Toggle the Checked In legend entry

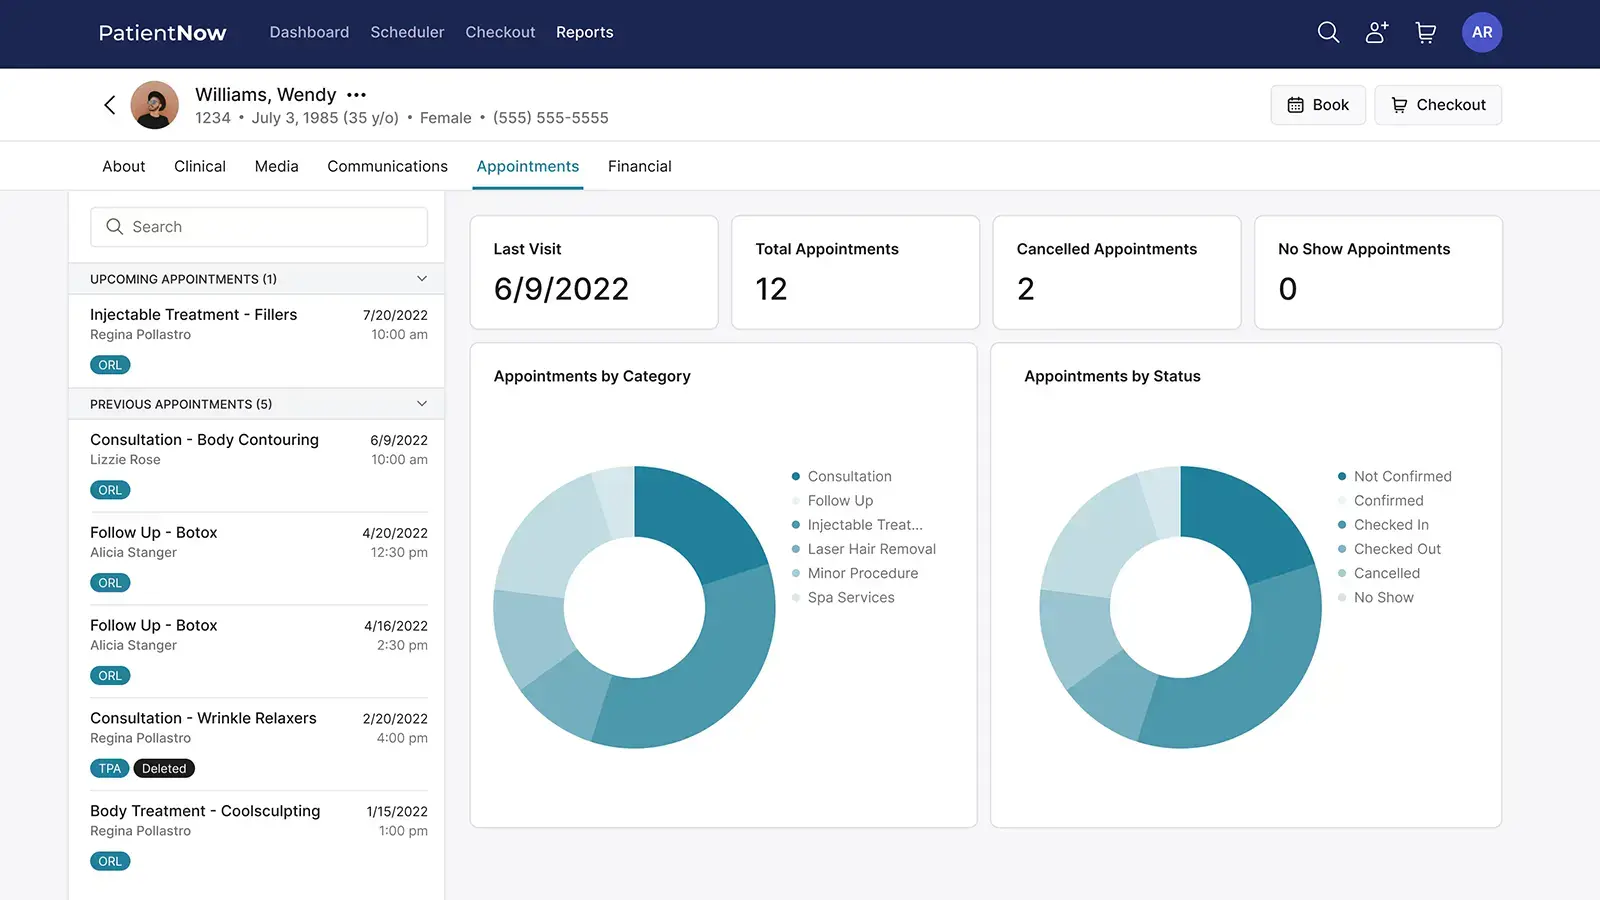[1384, 525]
